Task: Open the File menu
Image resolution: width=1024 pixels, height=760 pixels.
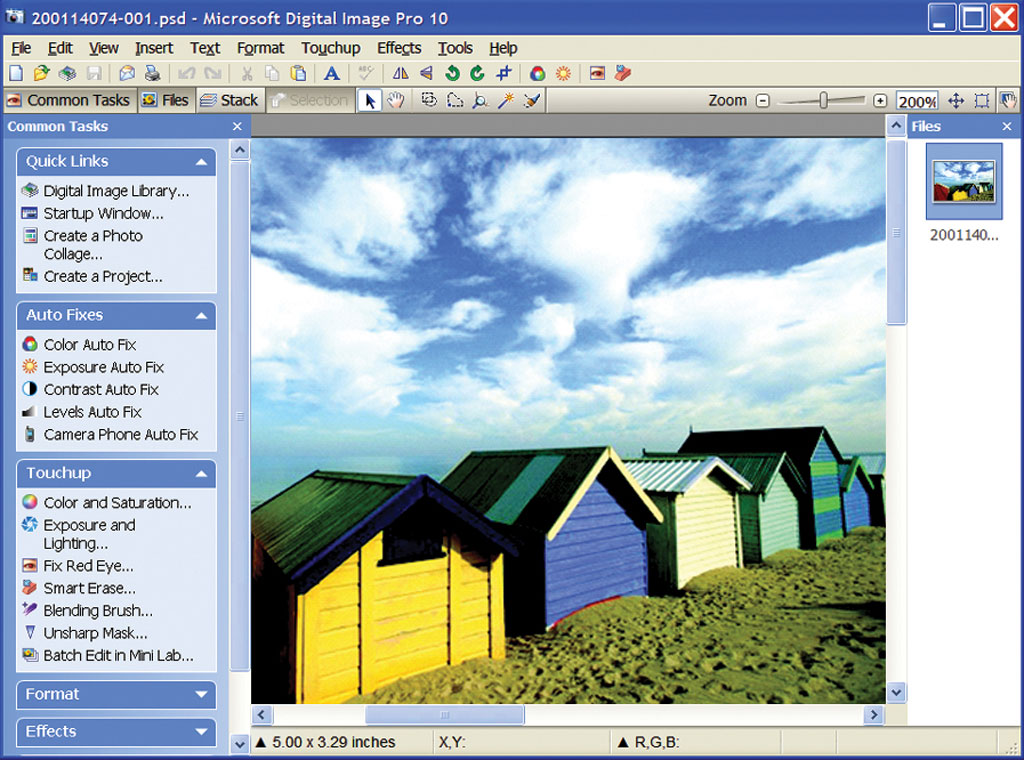Action: (21, 48)
